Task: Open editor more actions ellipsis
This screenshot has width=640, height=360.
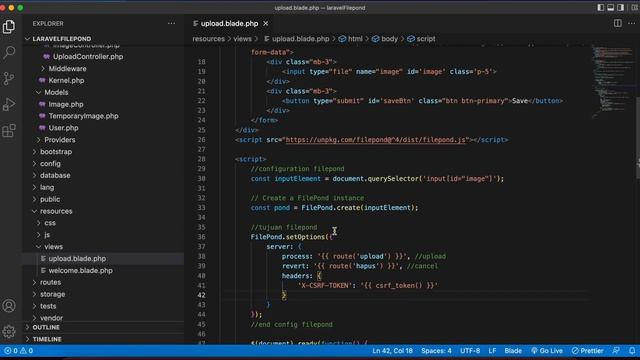Action: [x=631, y=23]
